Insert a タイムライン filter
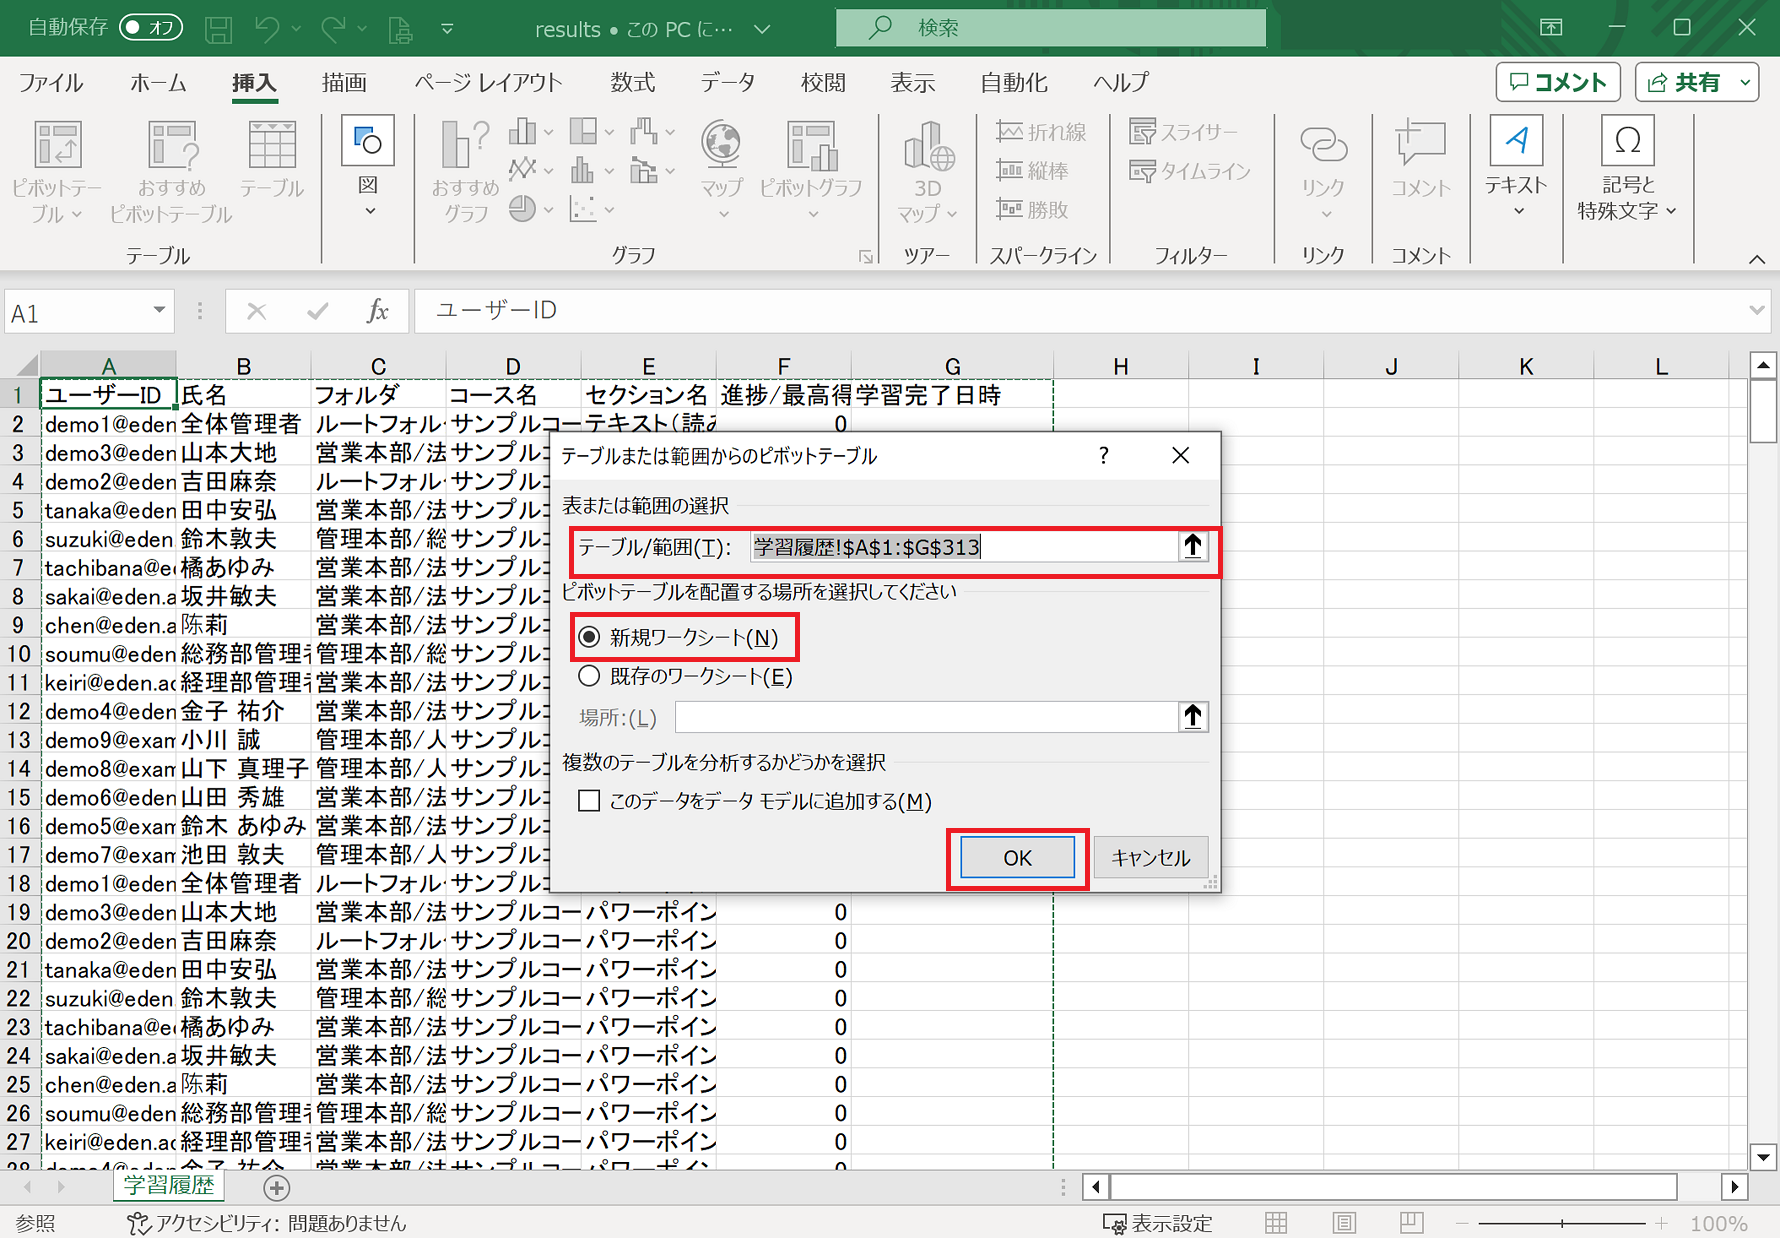Screen dimensions: 1780x1238 1190,171
